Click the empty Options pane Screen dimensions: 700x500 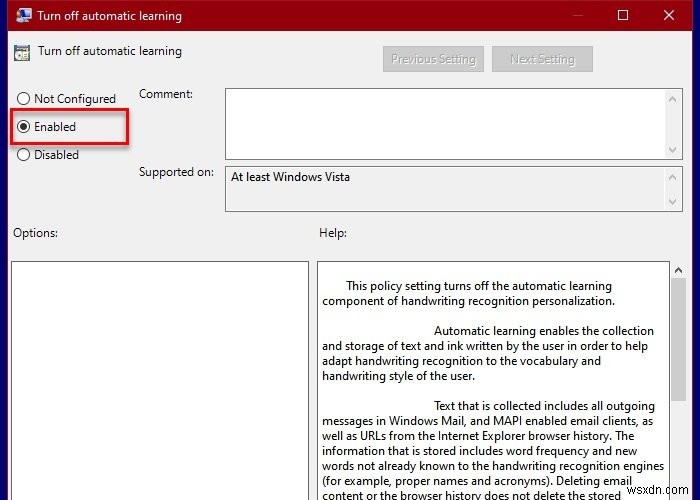[160, 380]
